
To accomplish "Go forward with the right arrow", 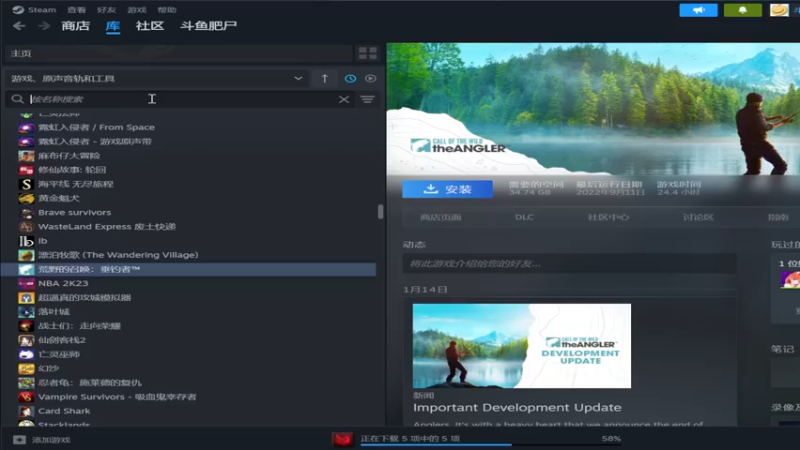I will tap(44, 26).
